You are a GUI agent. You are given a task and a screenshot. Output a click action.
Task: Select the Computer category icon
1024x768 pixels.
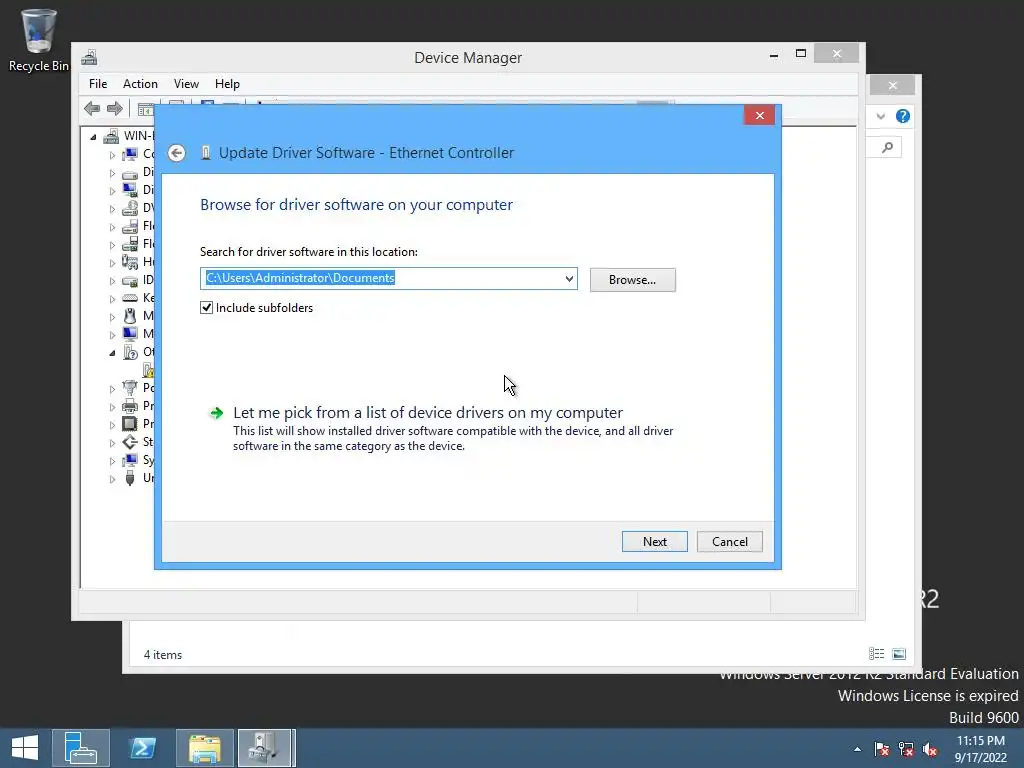point(130,154)
